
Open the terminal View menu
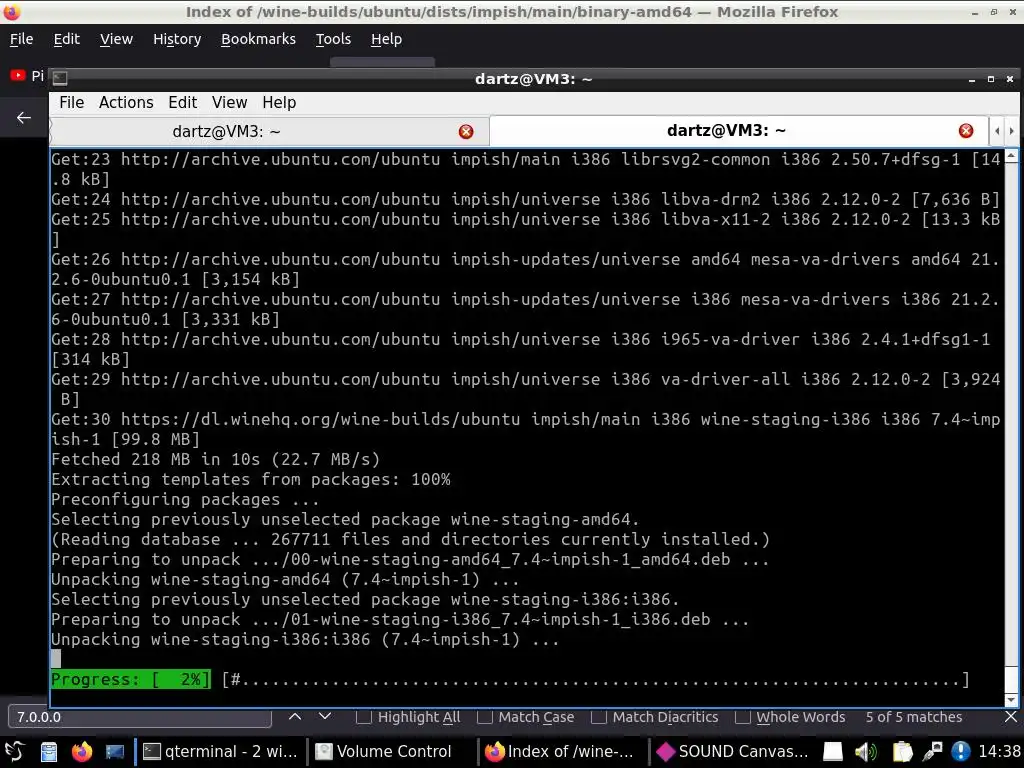pyautogui.click(x=229, y=103)
